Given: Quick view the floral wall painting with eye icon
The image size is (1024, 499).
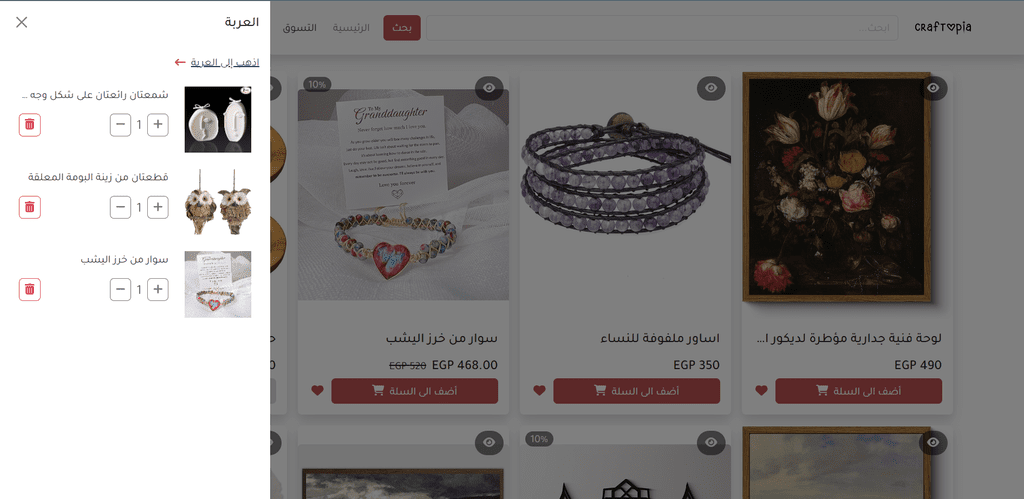Looking at the screenshot, I should pyautogui.click(x=933, y=88).
